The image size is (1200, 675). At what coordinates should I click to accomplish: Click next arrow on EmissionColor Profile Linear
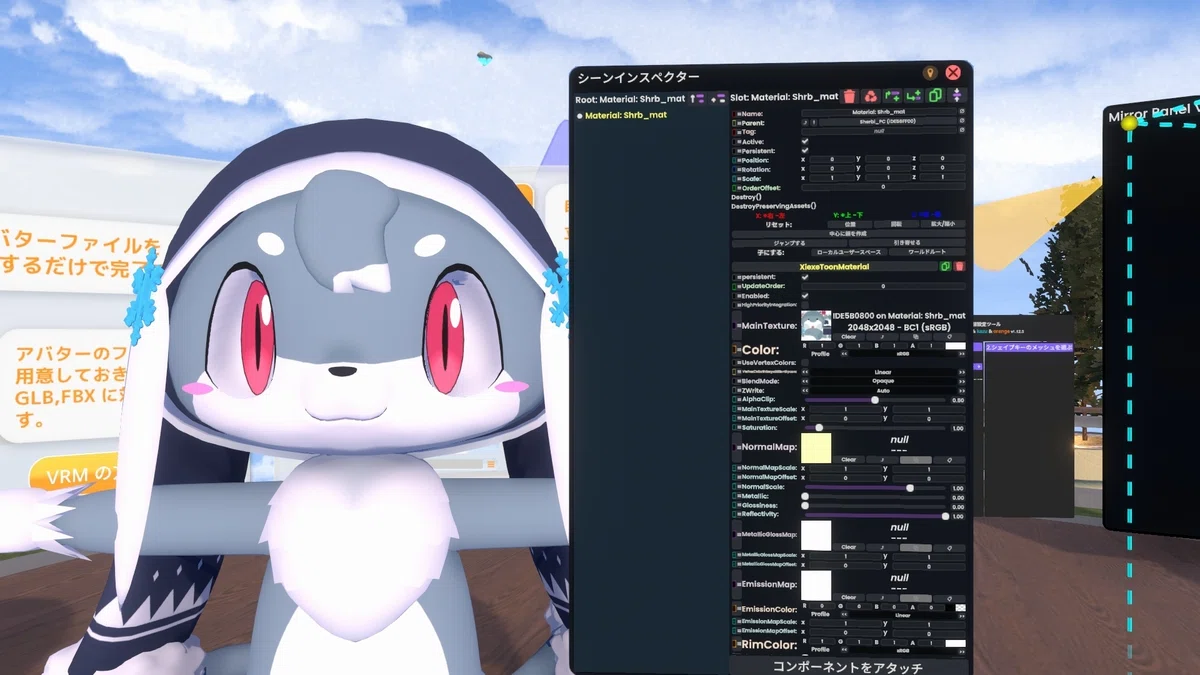pos(962,615)
